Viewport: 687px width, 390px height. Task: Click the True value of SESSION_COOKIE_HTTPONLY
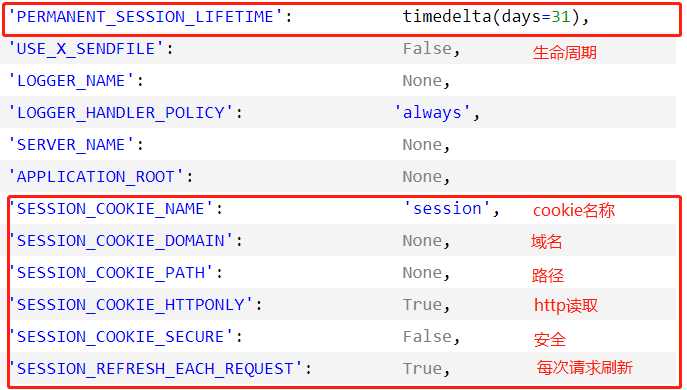point(422,305)
